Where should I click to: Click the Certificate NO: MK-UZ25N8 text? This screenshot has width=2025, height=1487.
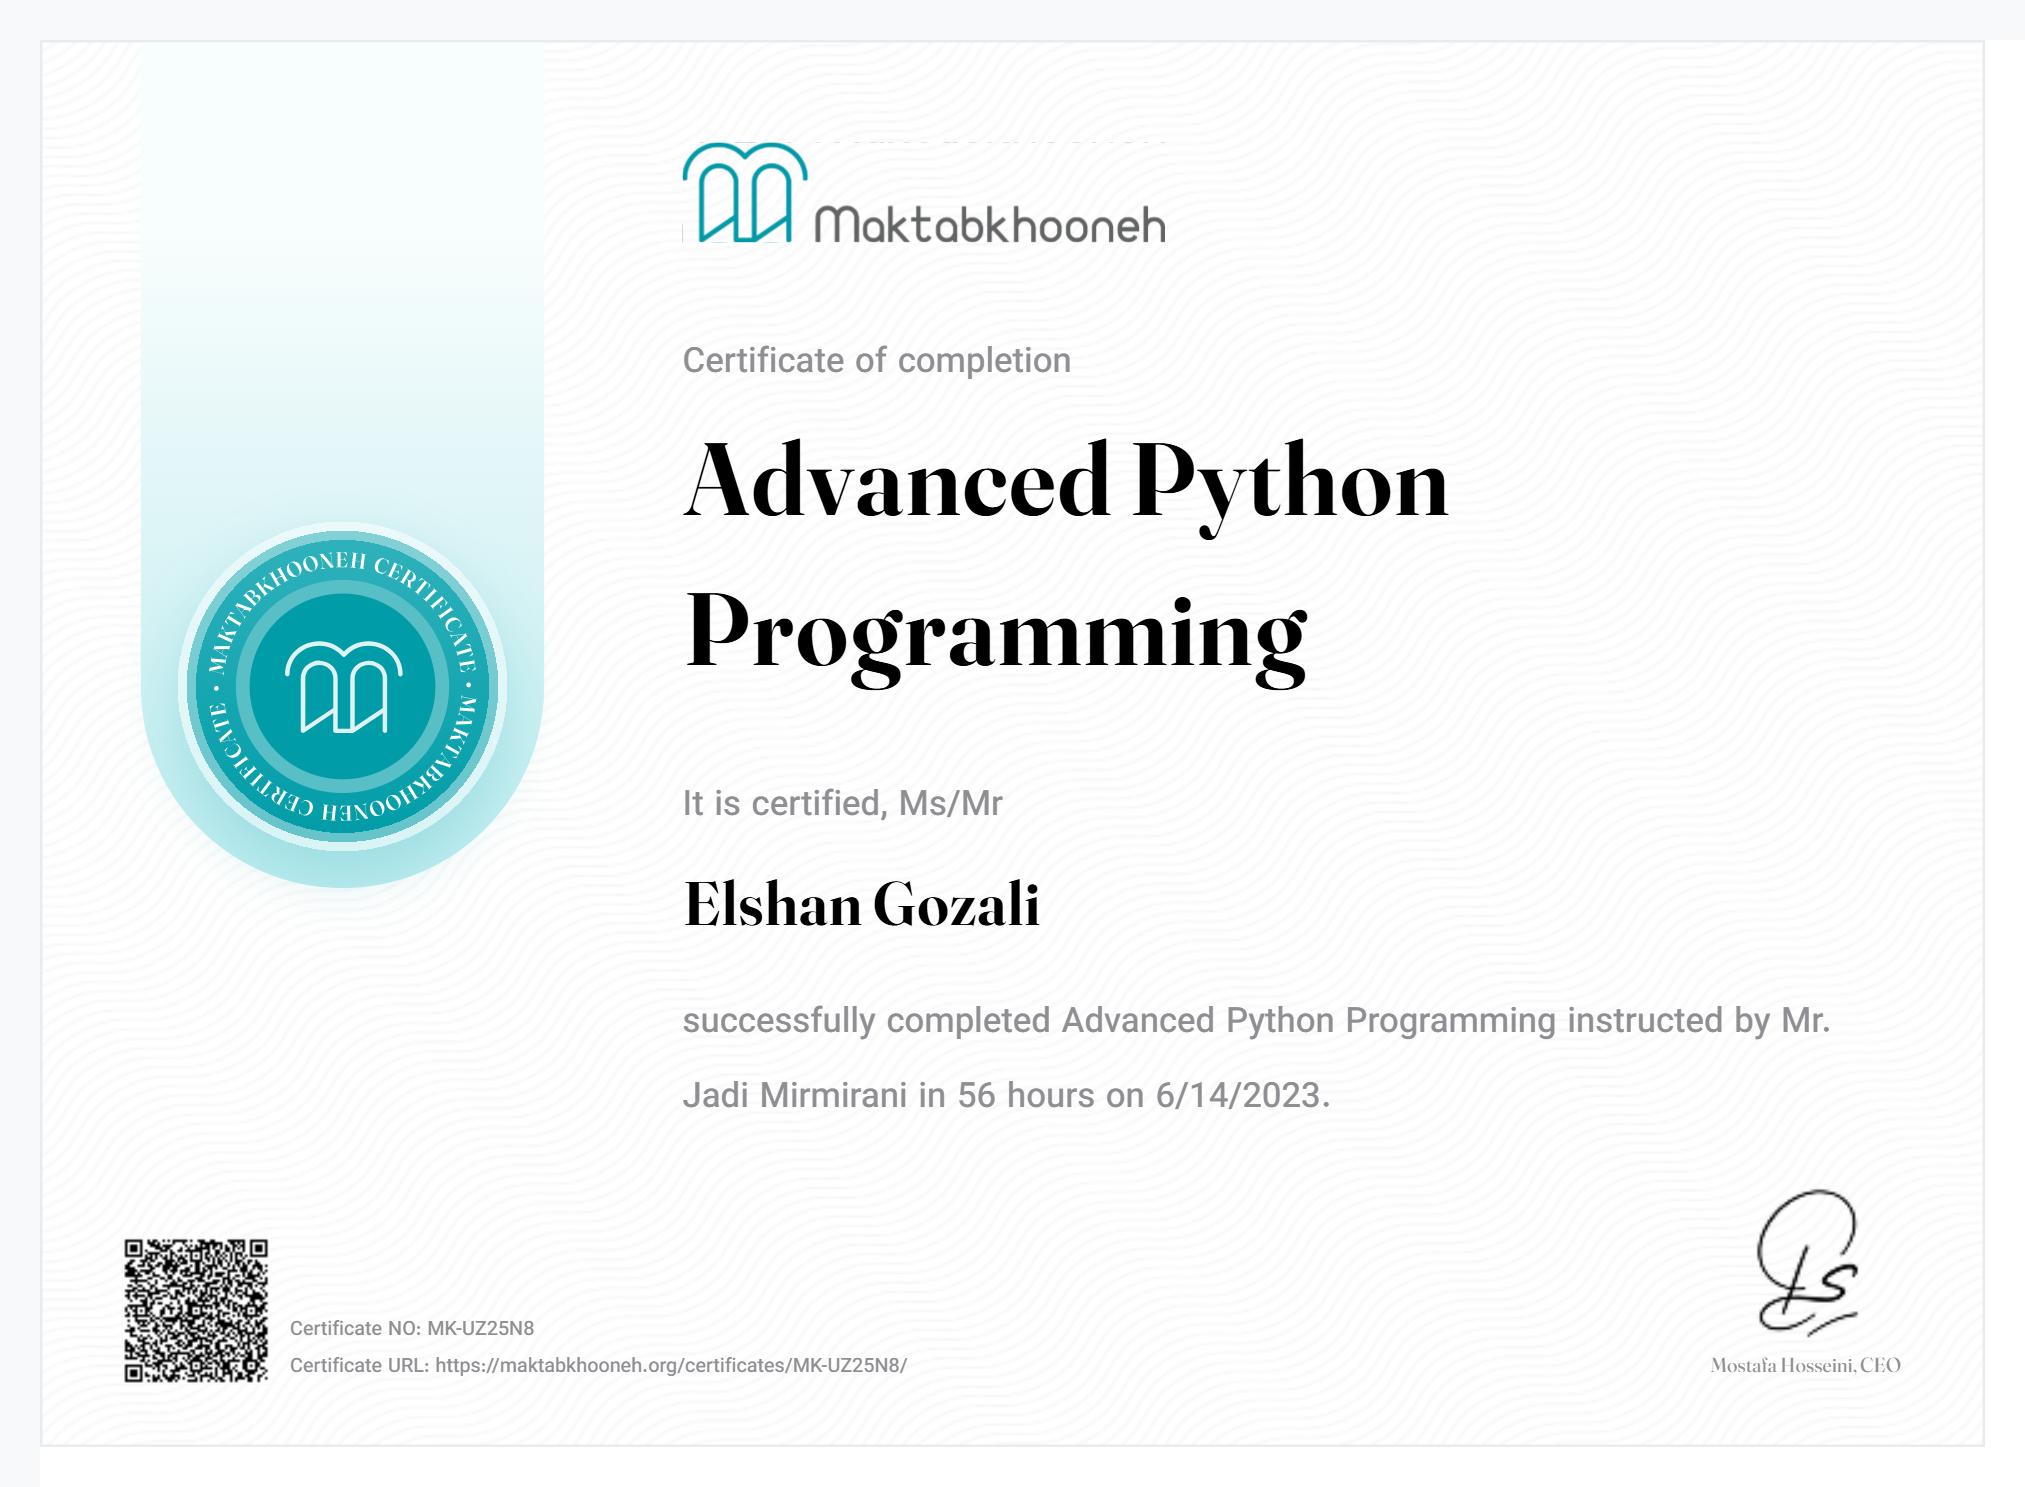[x=412, y=1328]
